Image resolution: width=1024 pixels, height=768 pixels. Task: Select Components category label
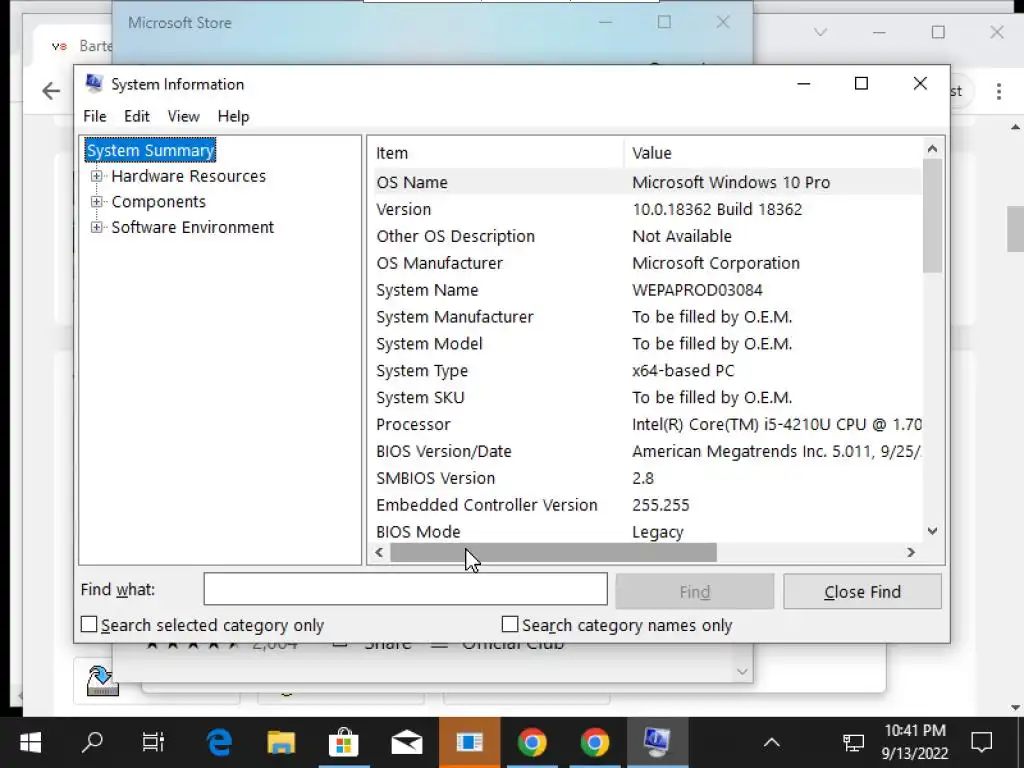159,202
